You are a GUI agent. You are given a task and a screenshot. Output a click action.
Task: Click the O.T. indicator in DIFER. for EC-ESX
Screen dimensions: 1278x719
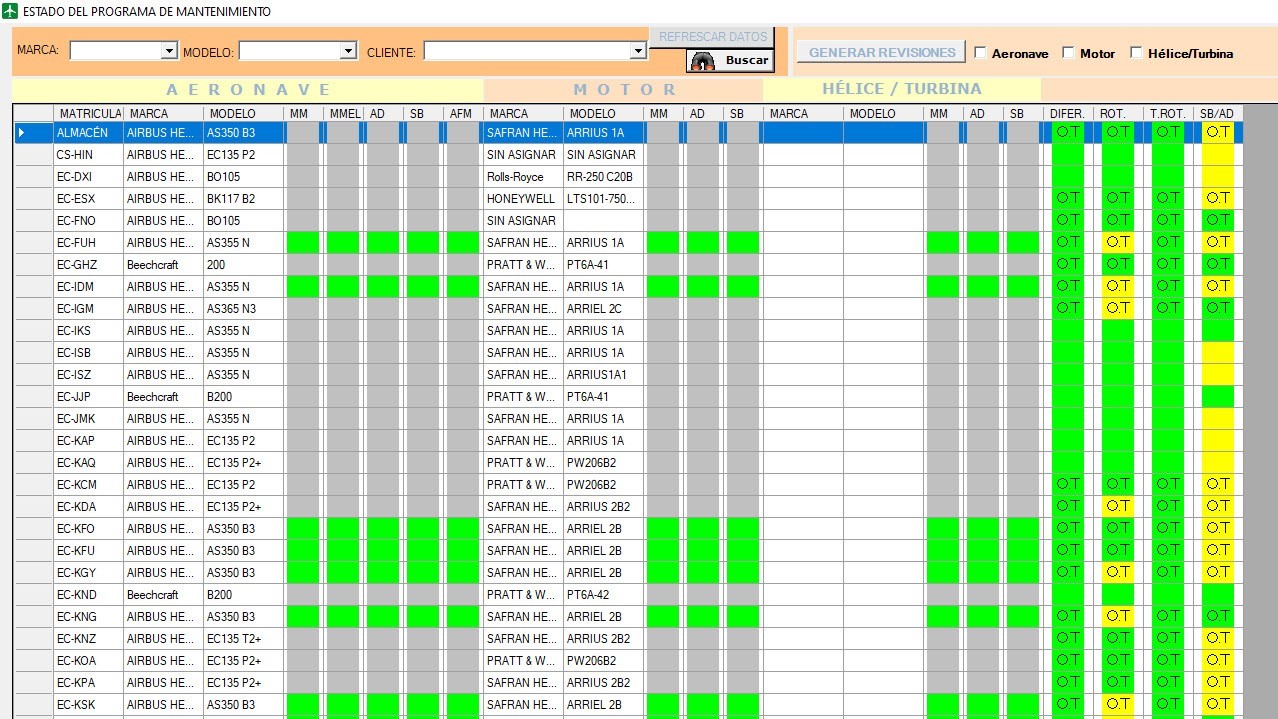pyautogui.click(x=1068, y=198)
